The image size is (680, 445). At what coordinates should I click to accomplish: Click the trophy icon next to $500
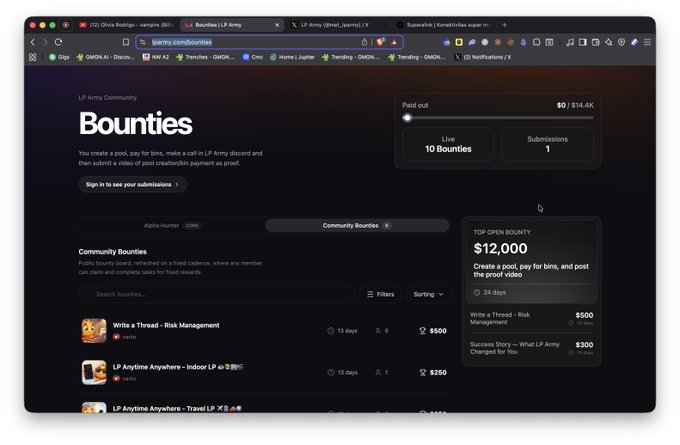pos(422,331)
